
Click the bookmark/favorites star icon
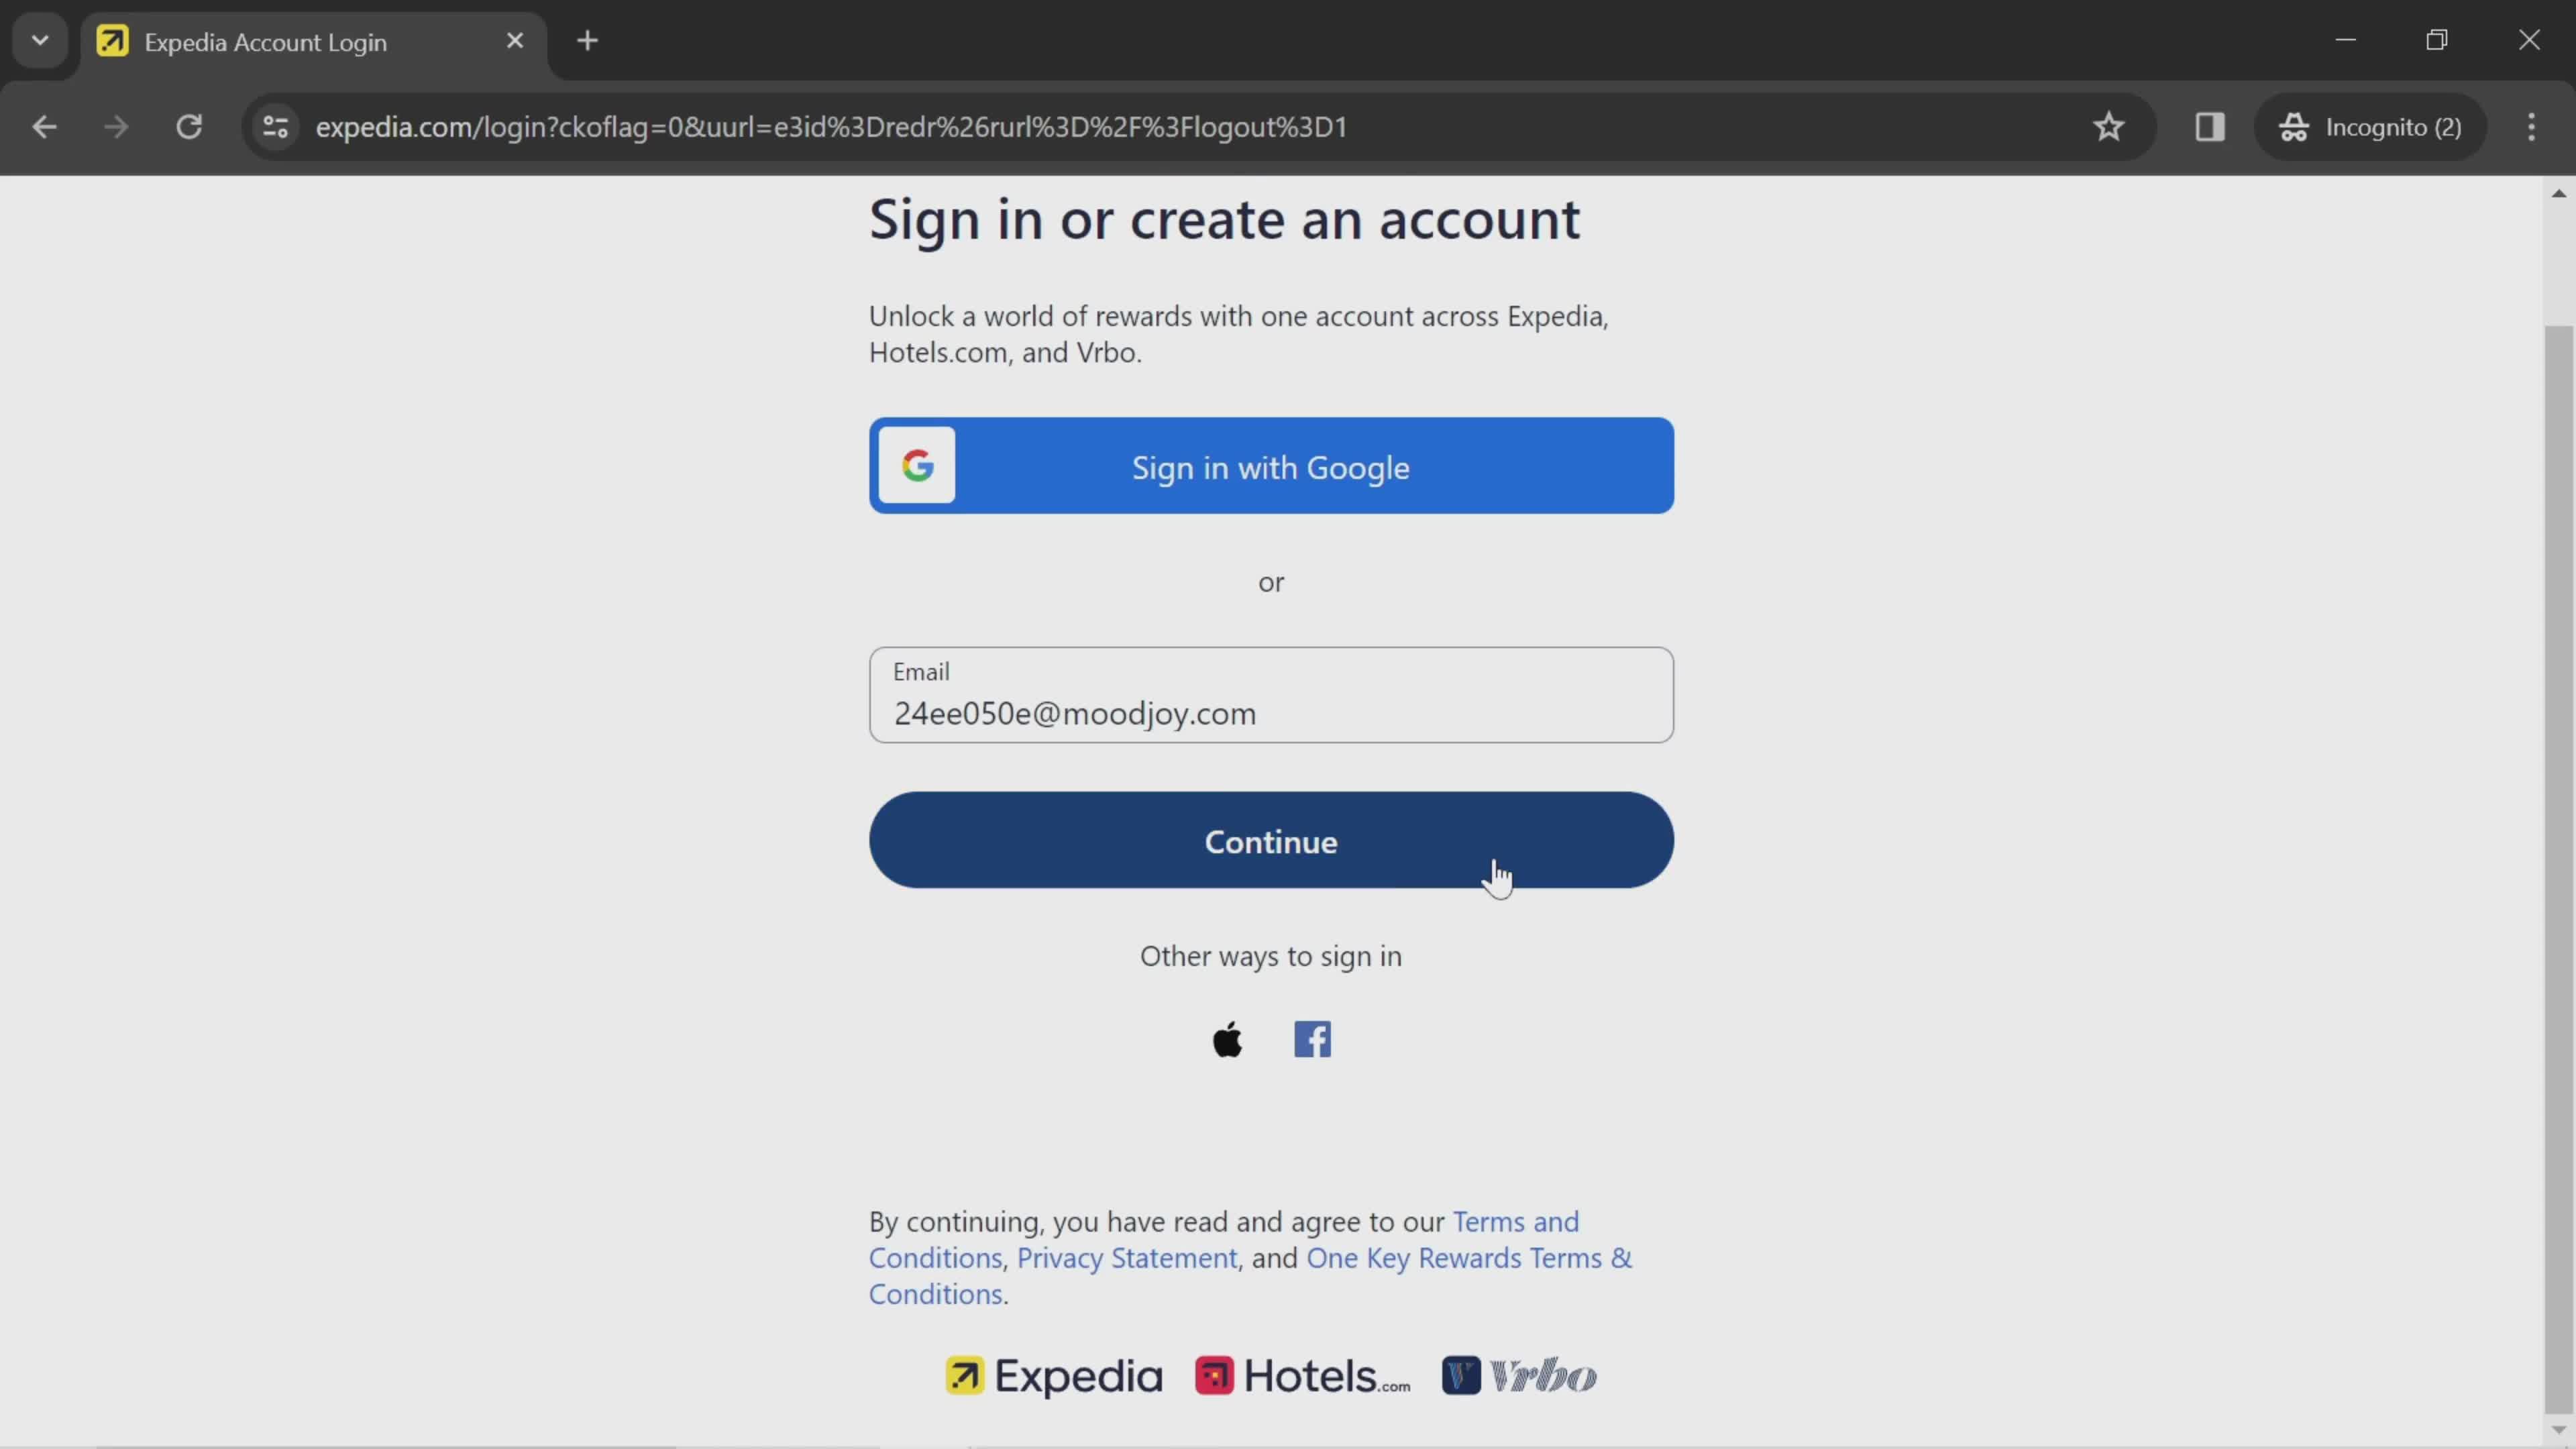pyautogui.click(x=2109, y=125)
